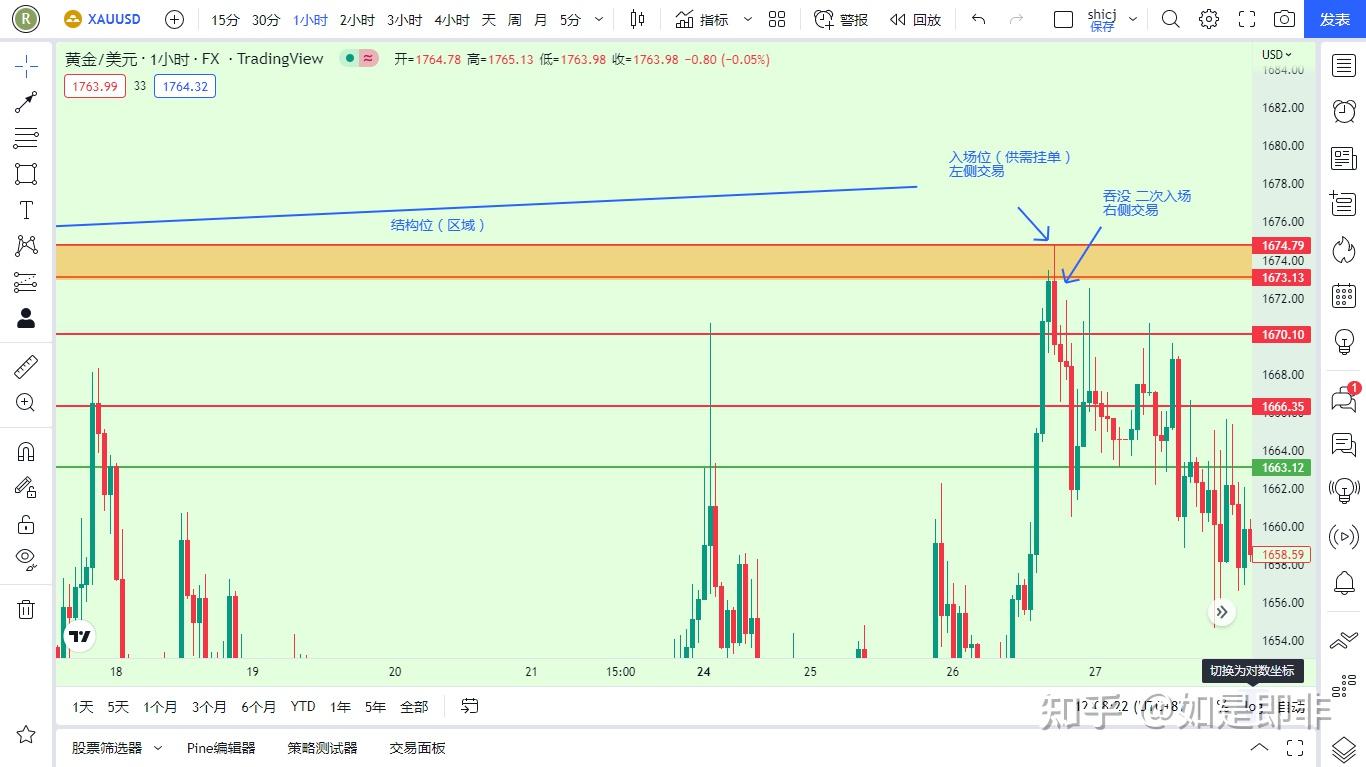Open the XAUUSD symbol search
The height and width of the screenshot is (767, 1366).
[x=102, y=19]
